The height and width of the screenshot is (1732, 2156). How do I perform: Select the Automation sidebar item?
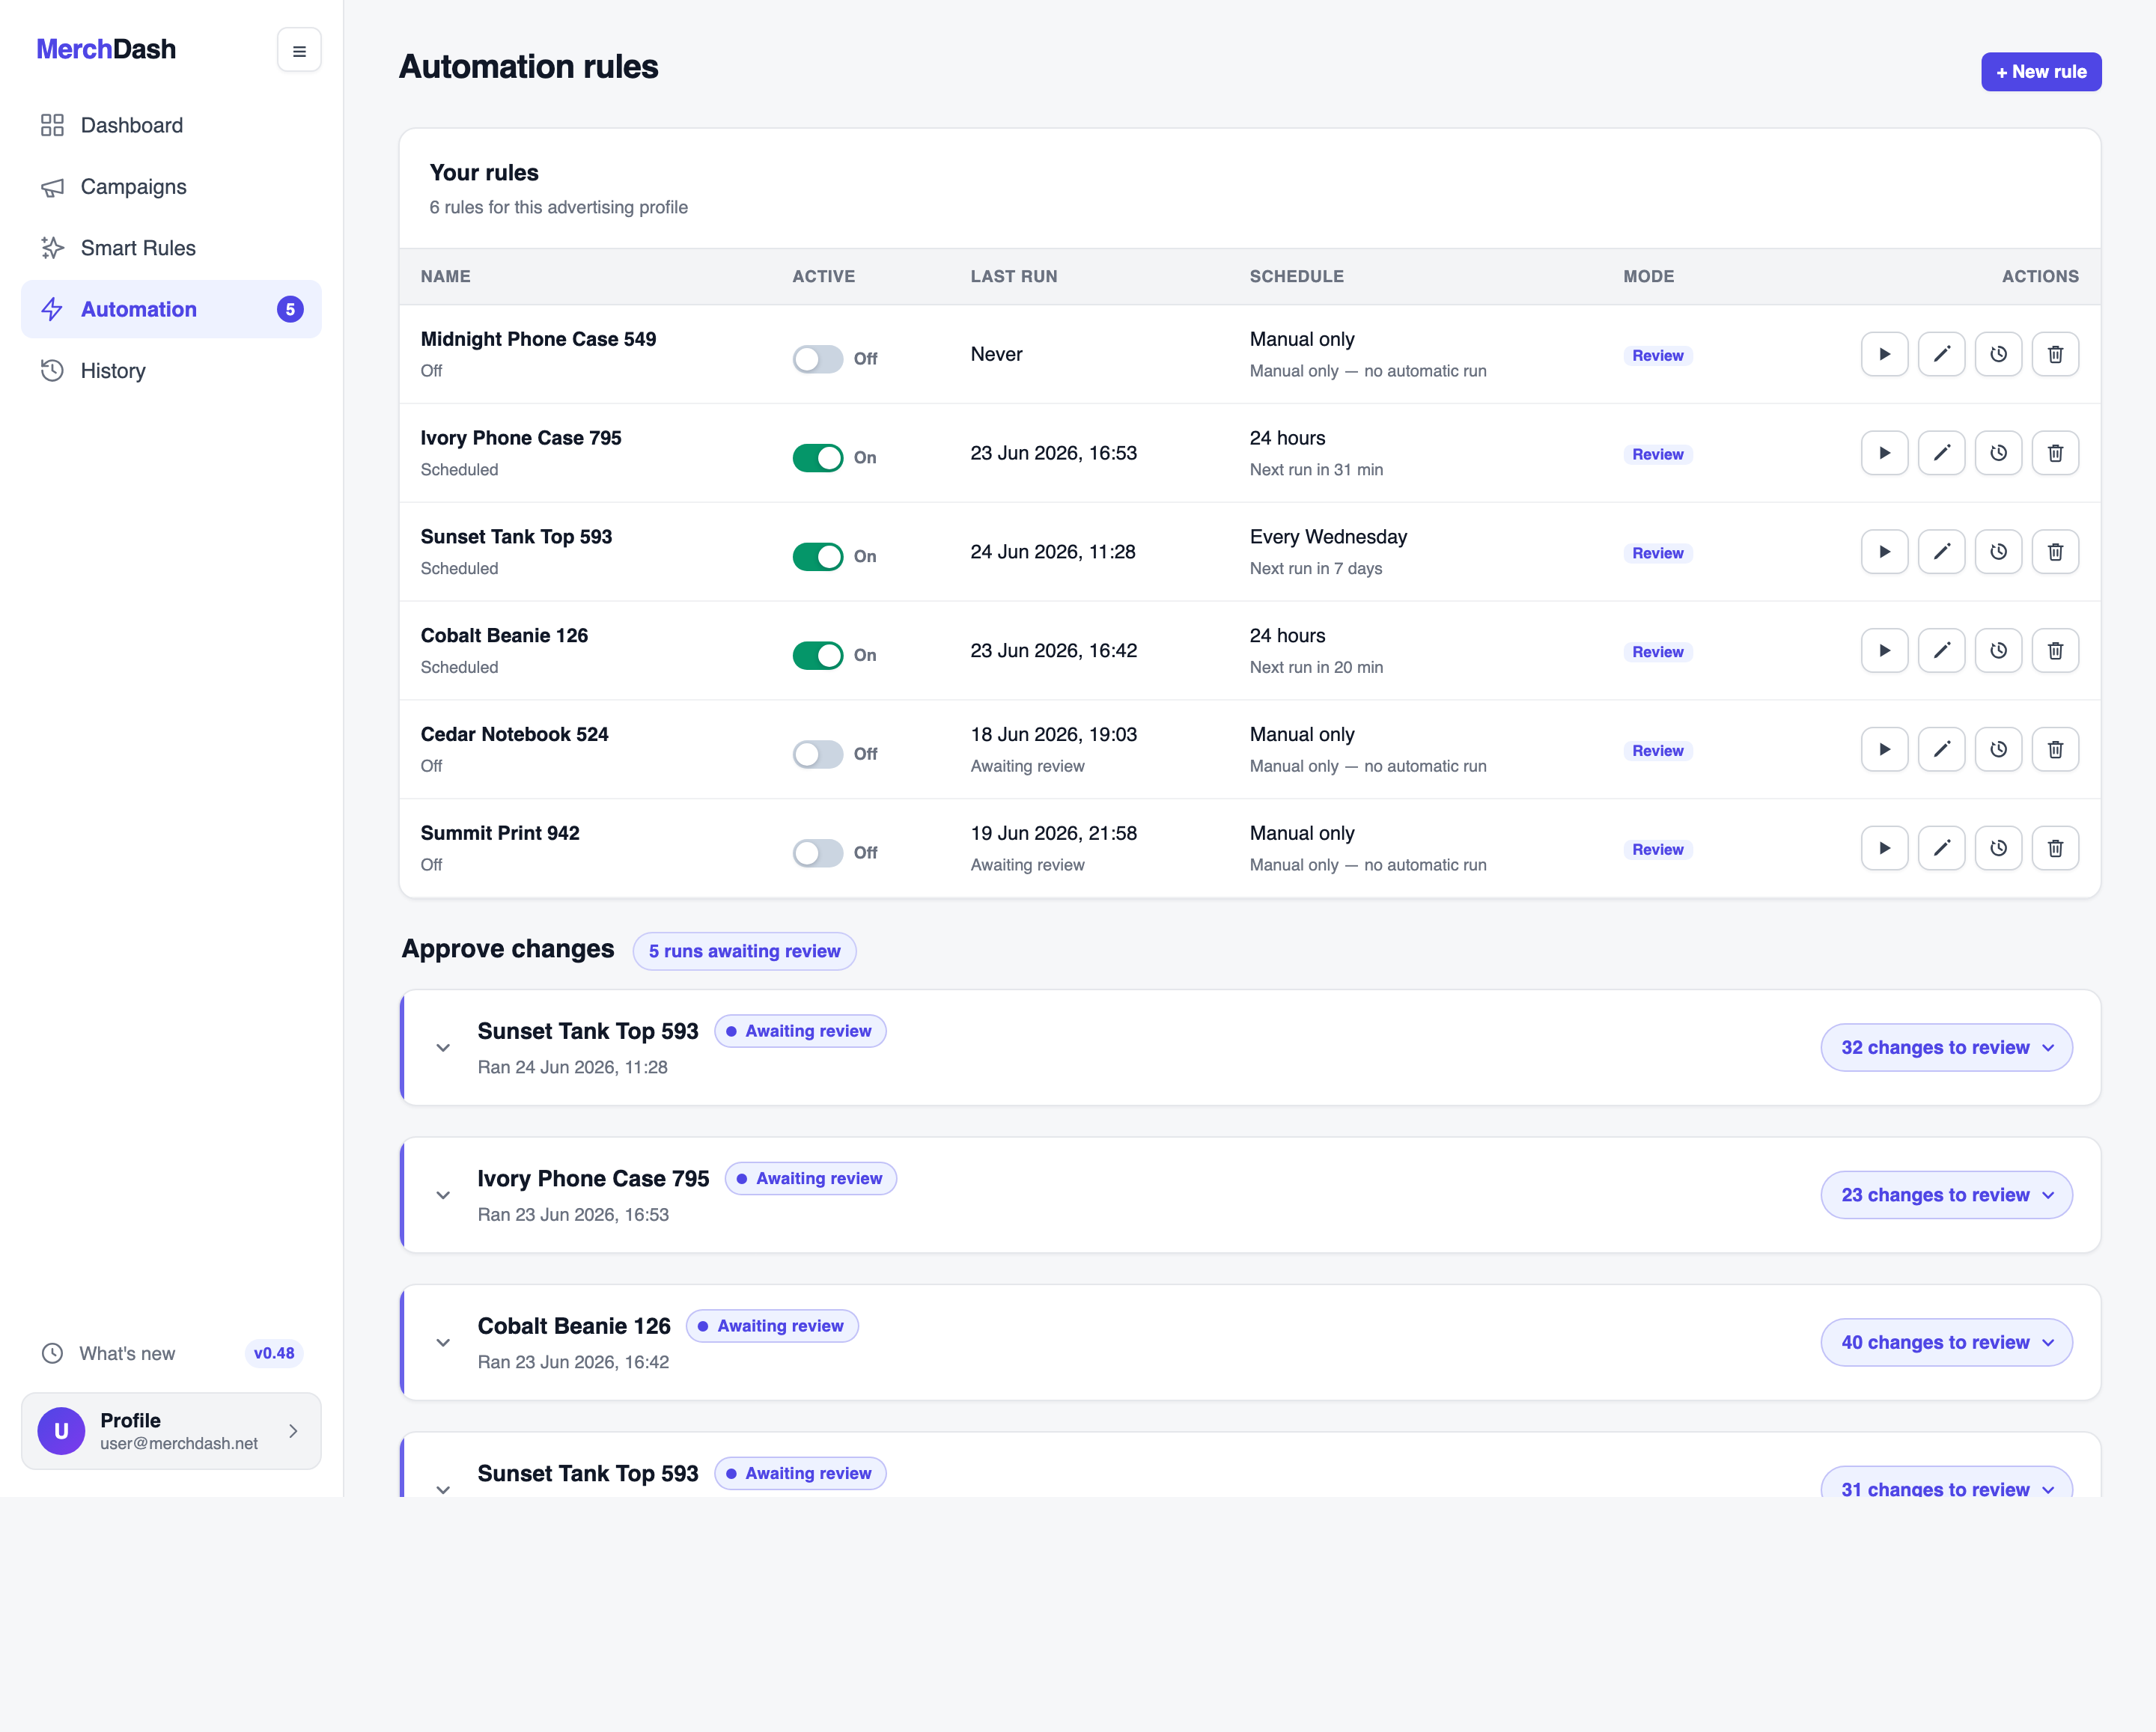coord(171,309)
